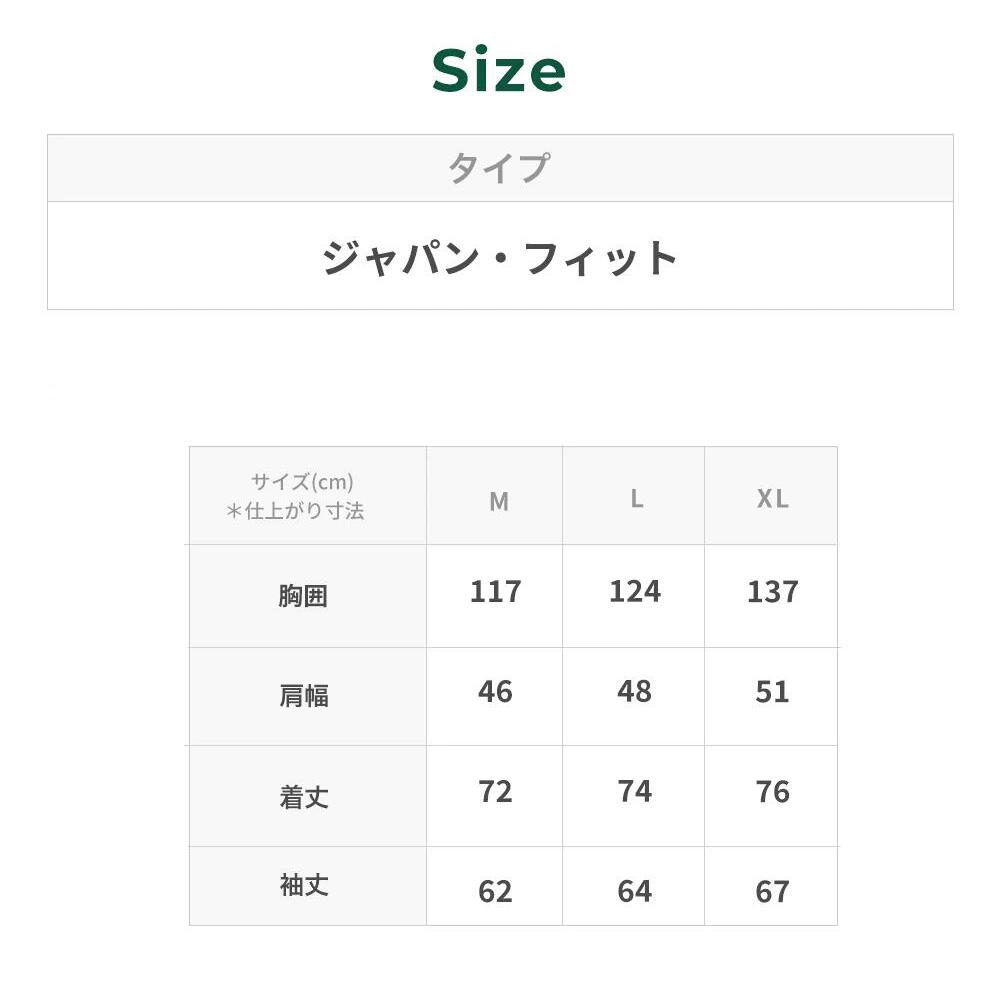Image resolution: width=1000 pixels, height=1000 pixels.
Task: Click the 62 sleeve length value
Action: (495, 891)
